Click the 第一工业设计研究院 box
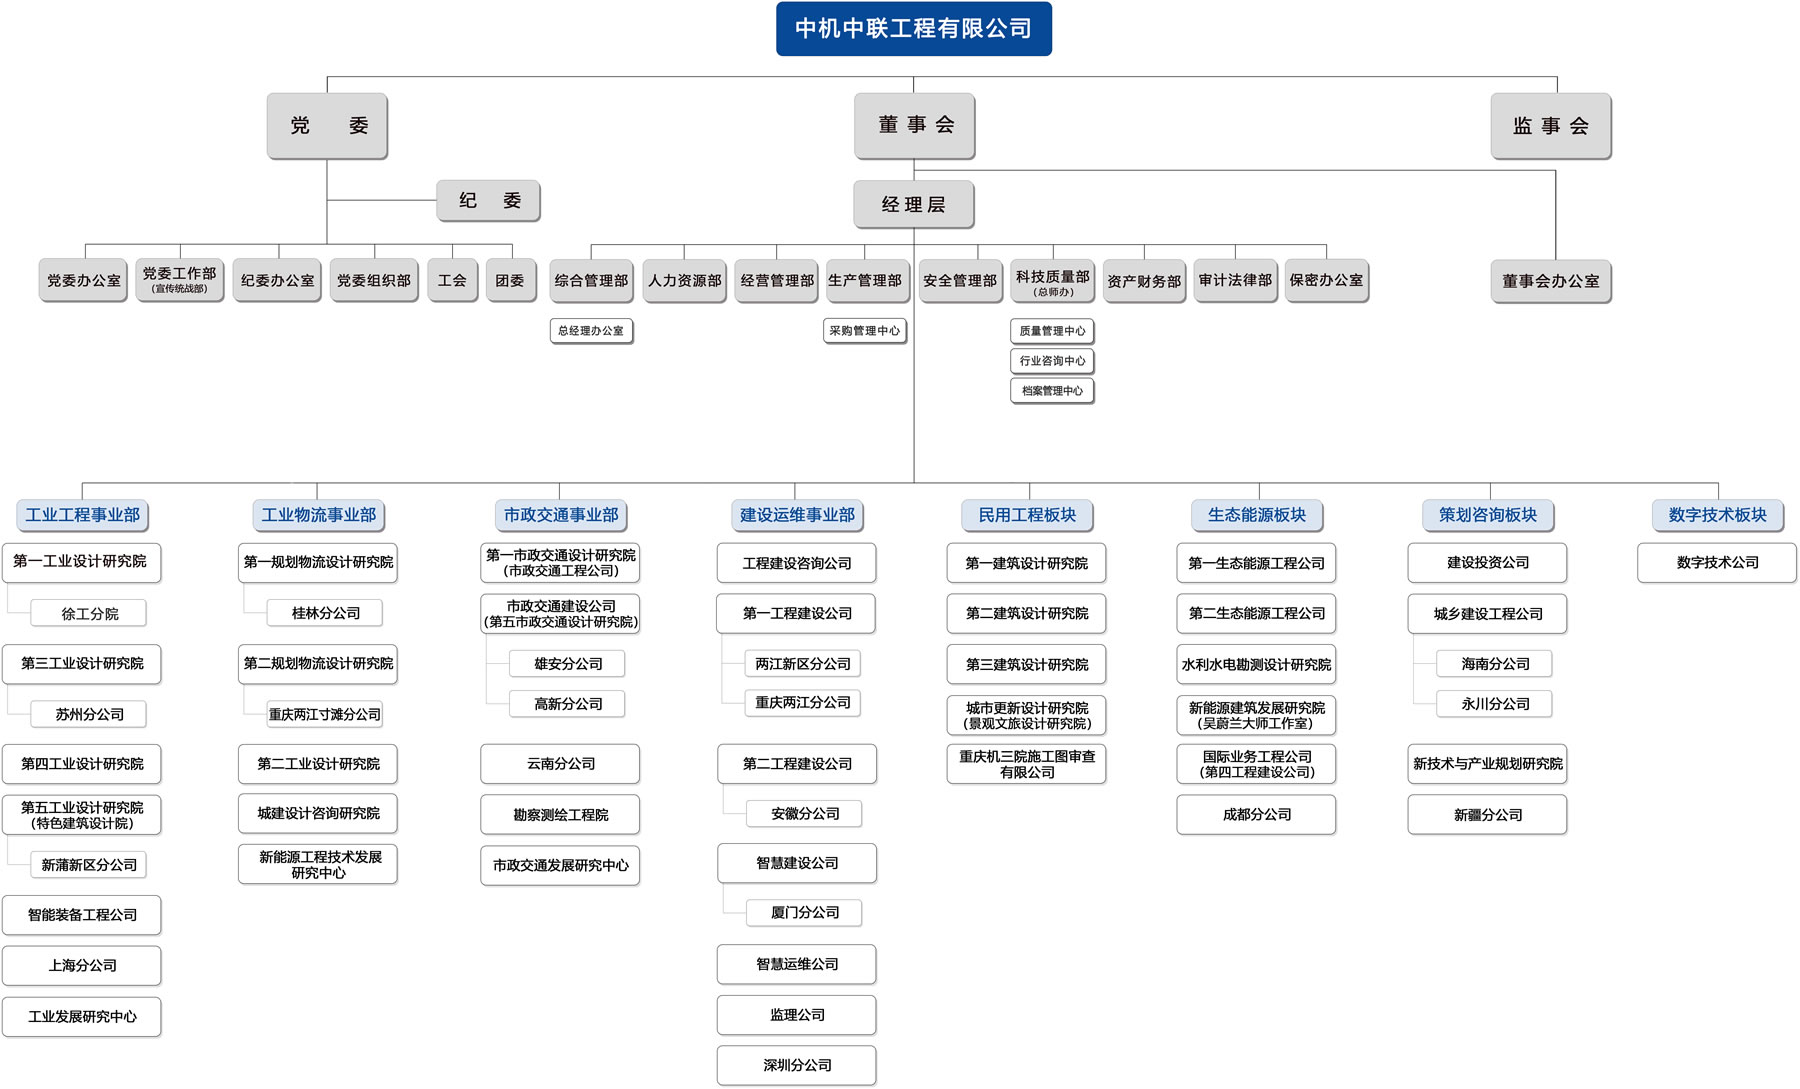 pyautogui.click(x=82, y=563)
